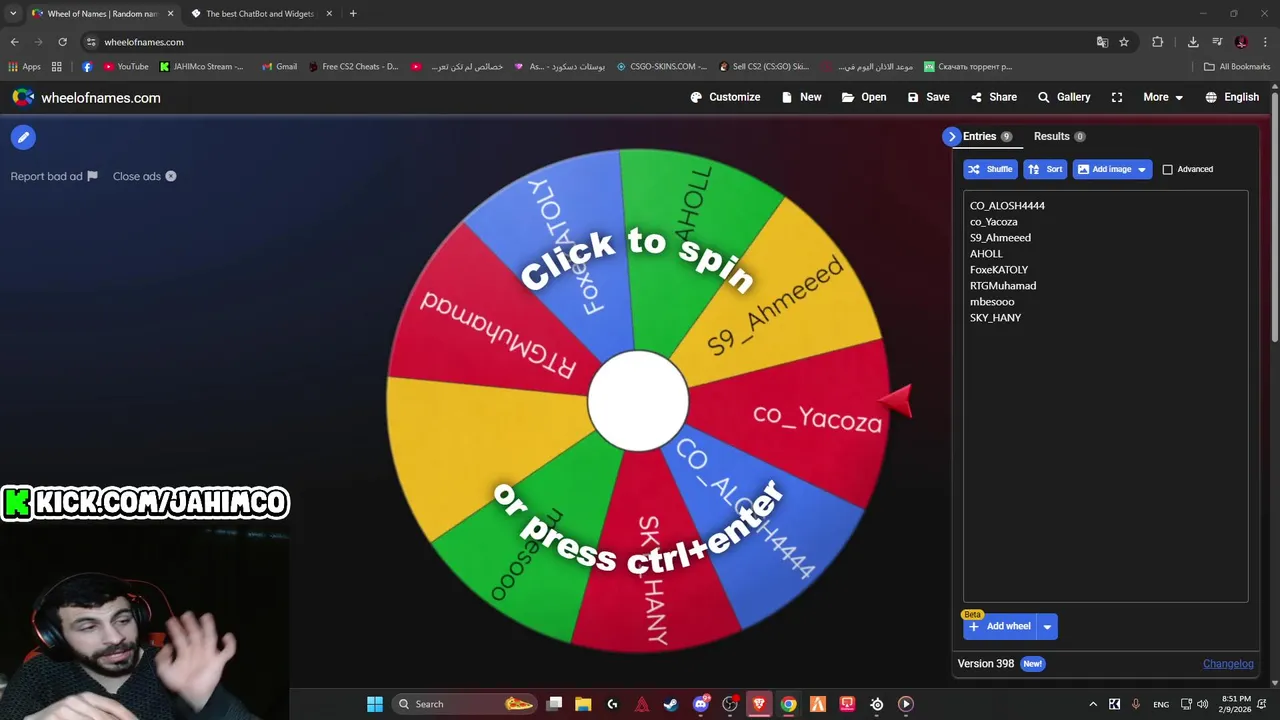This screenshot has width=1280, height=720.
Task: Open the wheel Gallery
Action: pos(1063,97)
